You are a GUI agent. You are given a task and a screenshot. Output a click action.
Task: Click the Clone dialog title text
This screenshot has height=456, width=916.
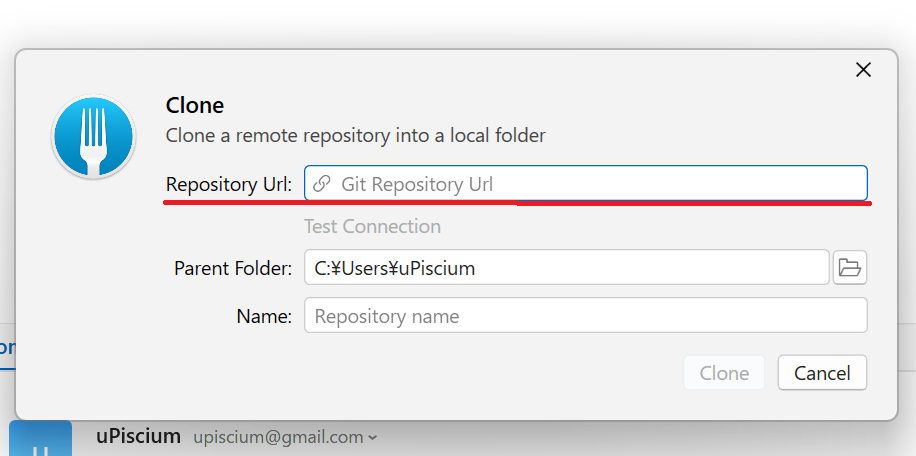coord(195,105)
